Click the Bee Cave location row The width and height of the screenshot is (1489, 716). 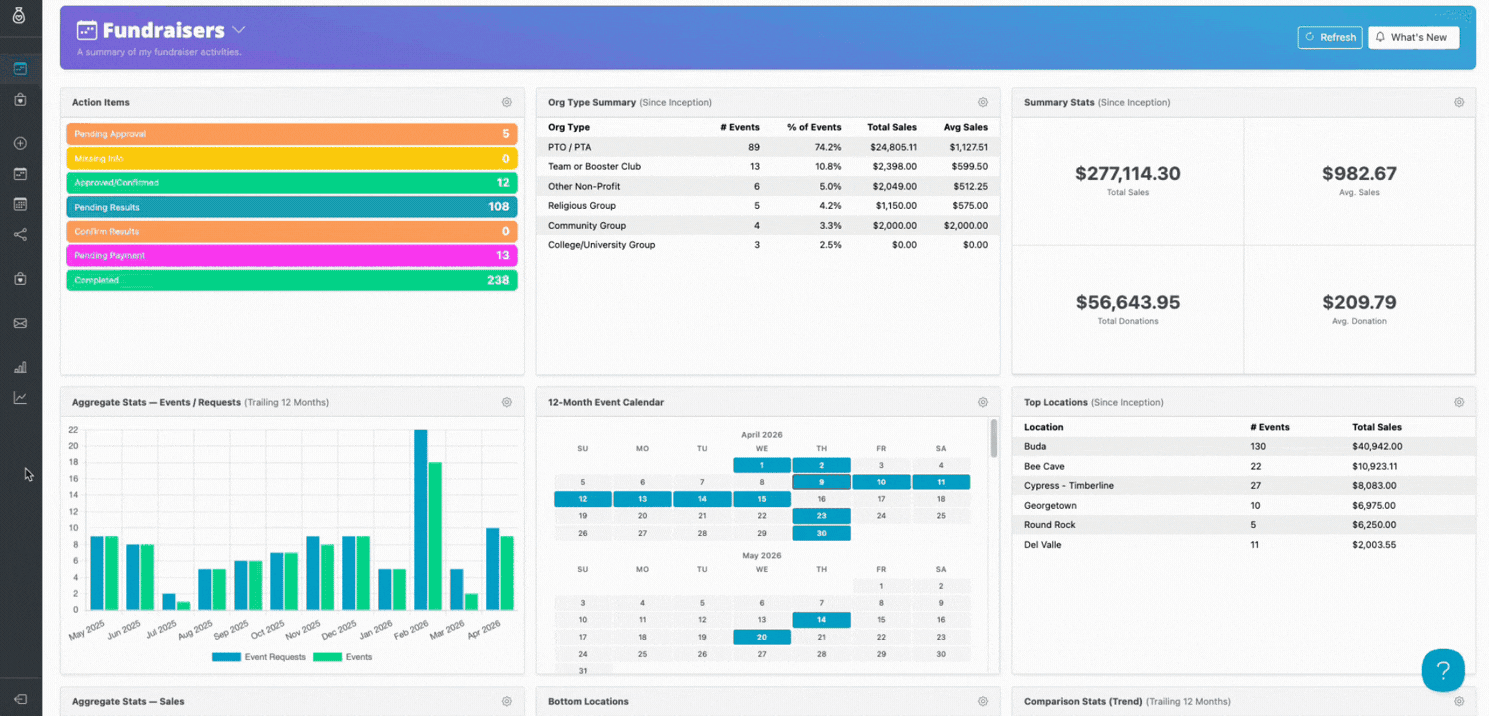1245,467
